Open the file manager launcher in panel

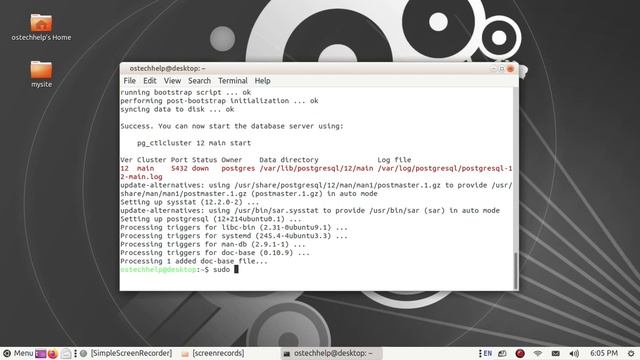pyautogui.click(x=66, y=353)
